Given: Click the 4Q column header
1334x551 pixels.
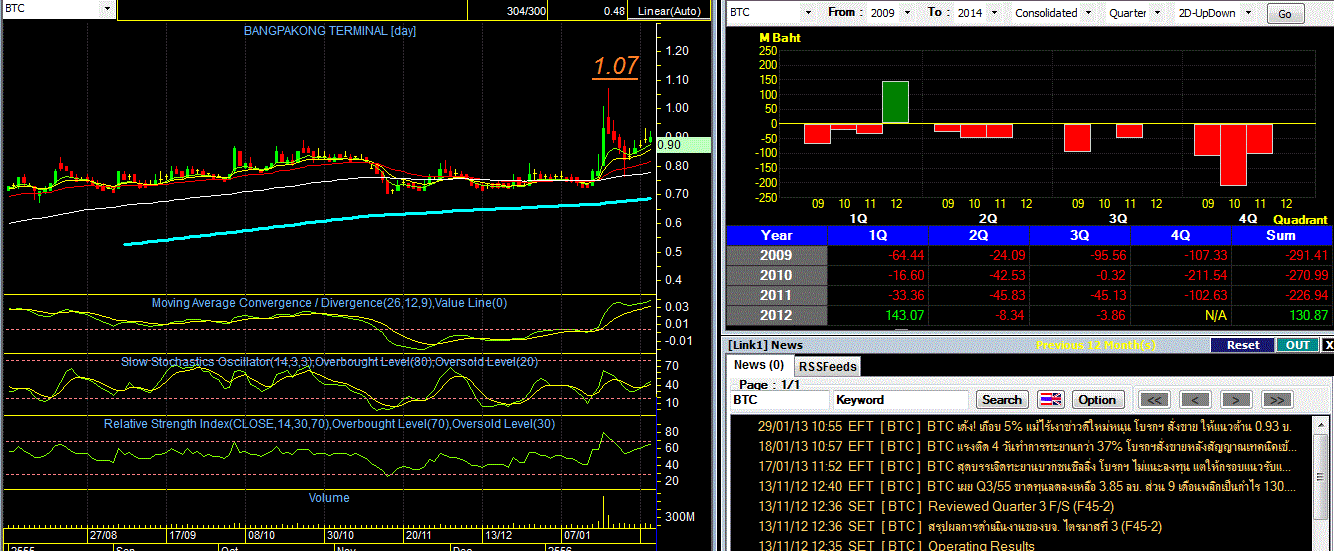Looking at the screenshot, I should 1180,235.
